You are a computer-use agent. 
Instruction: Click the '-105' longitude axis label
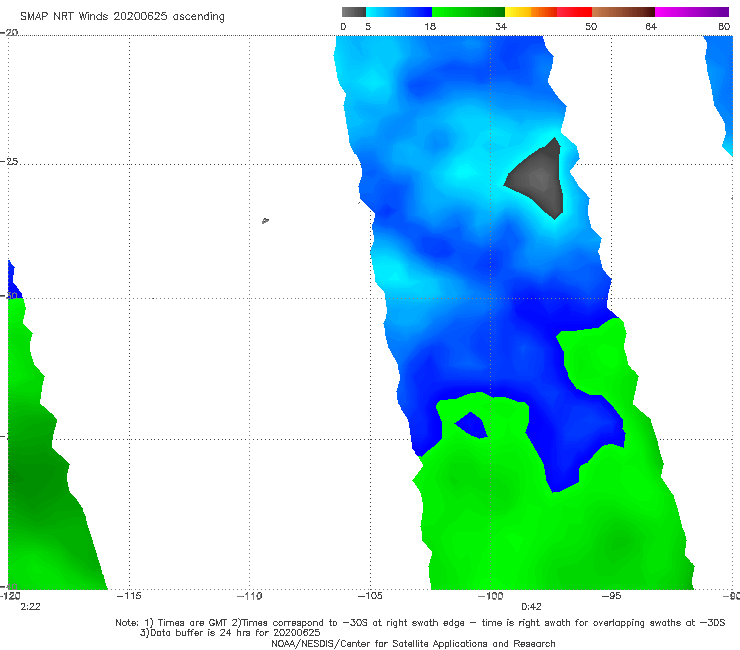click(370, 596)
